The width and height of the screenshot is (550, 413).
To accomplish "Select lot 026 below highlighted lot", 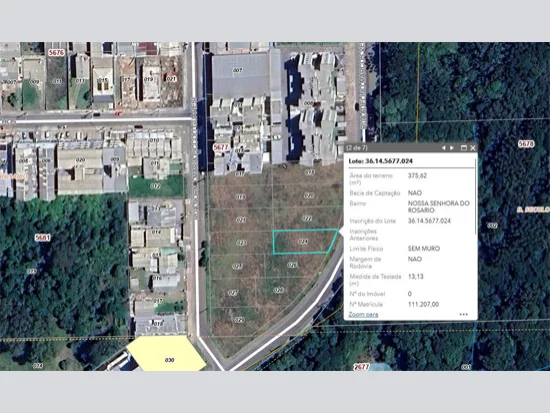I will [293, 265].
